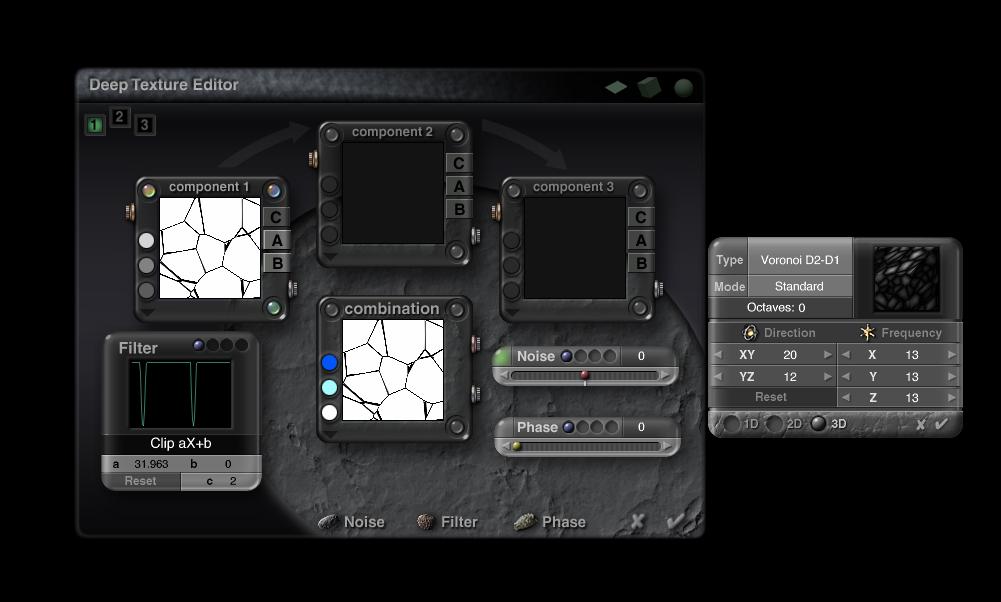Image resolution: width=1001 pixels, height=602 pixels.
Task: Click the Reset button in Filter panel
Action: (140, 481)
